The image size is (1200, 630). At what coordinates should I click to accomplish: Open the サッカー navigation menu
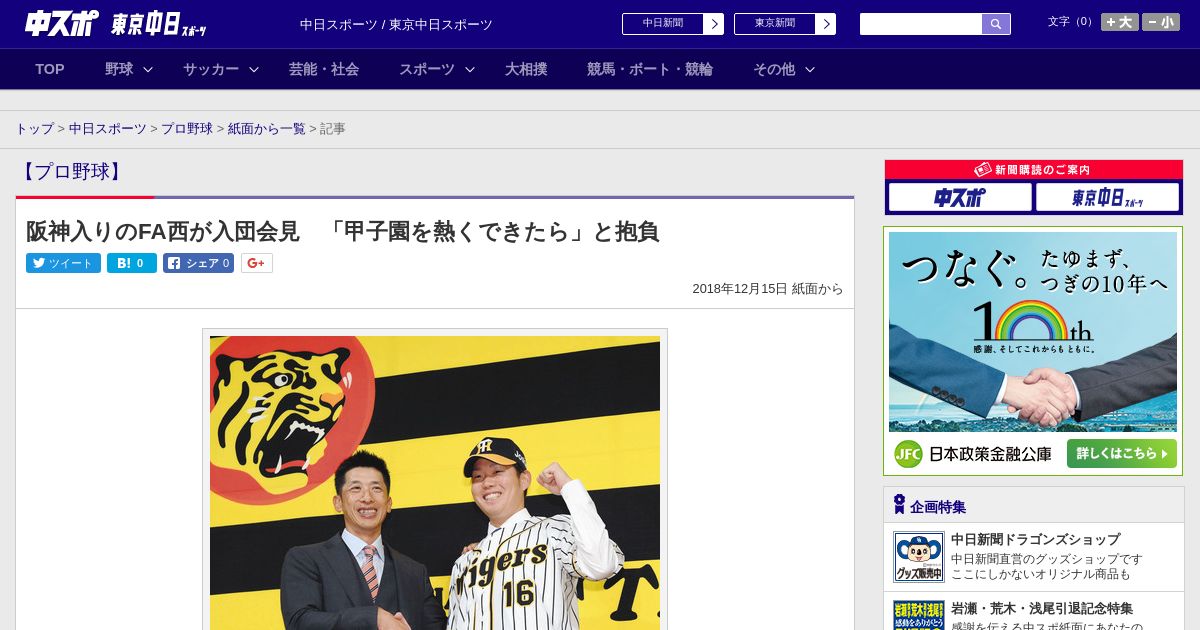coord(211,69)
